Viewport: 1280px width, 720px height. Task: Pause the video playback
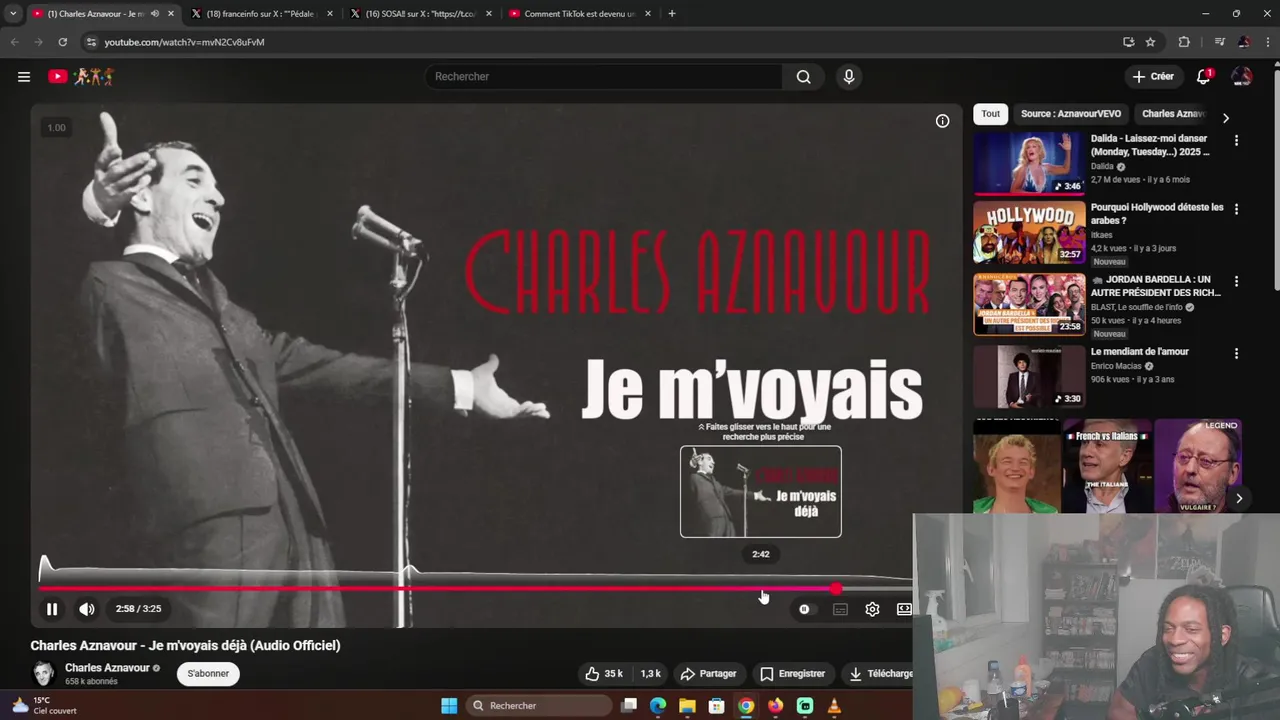(x=52, y=609)
